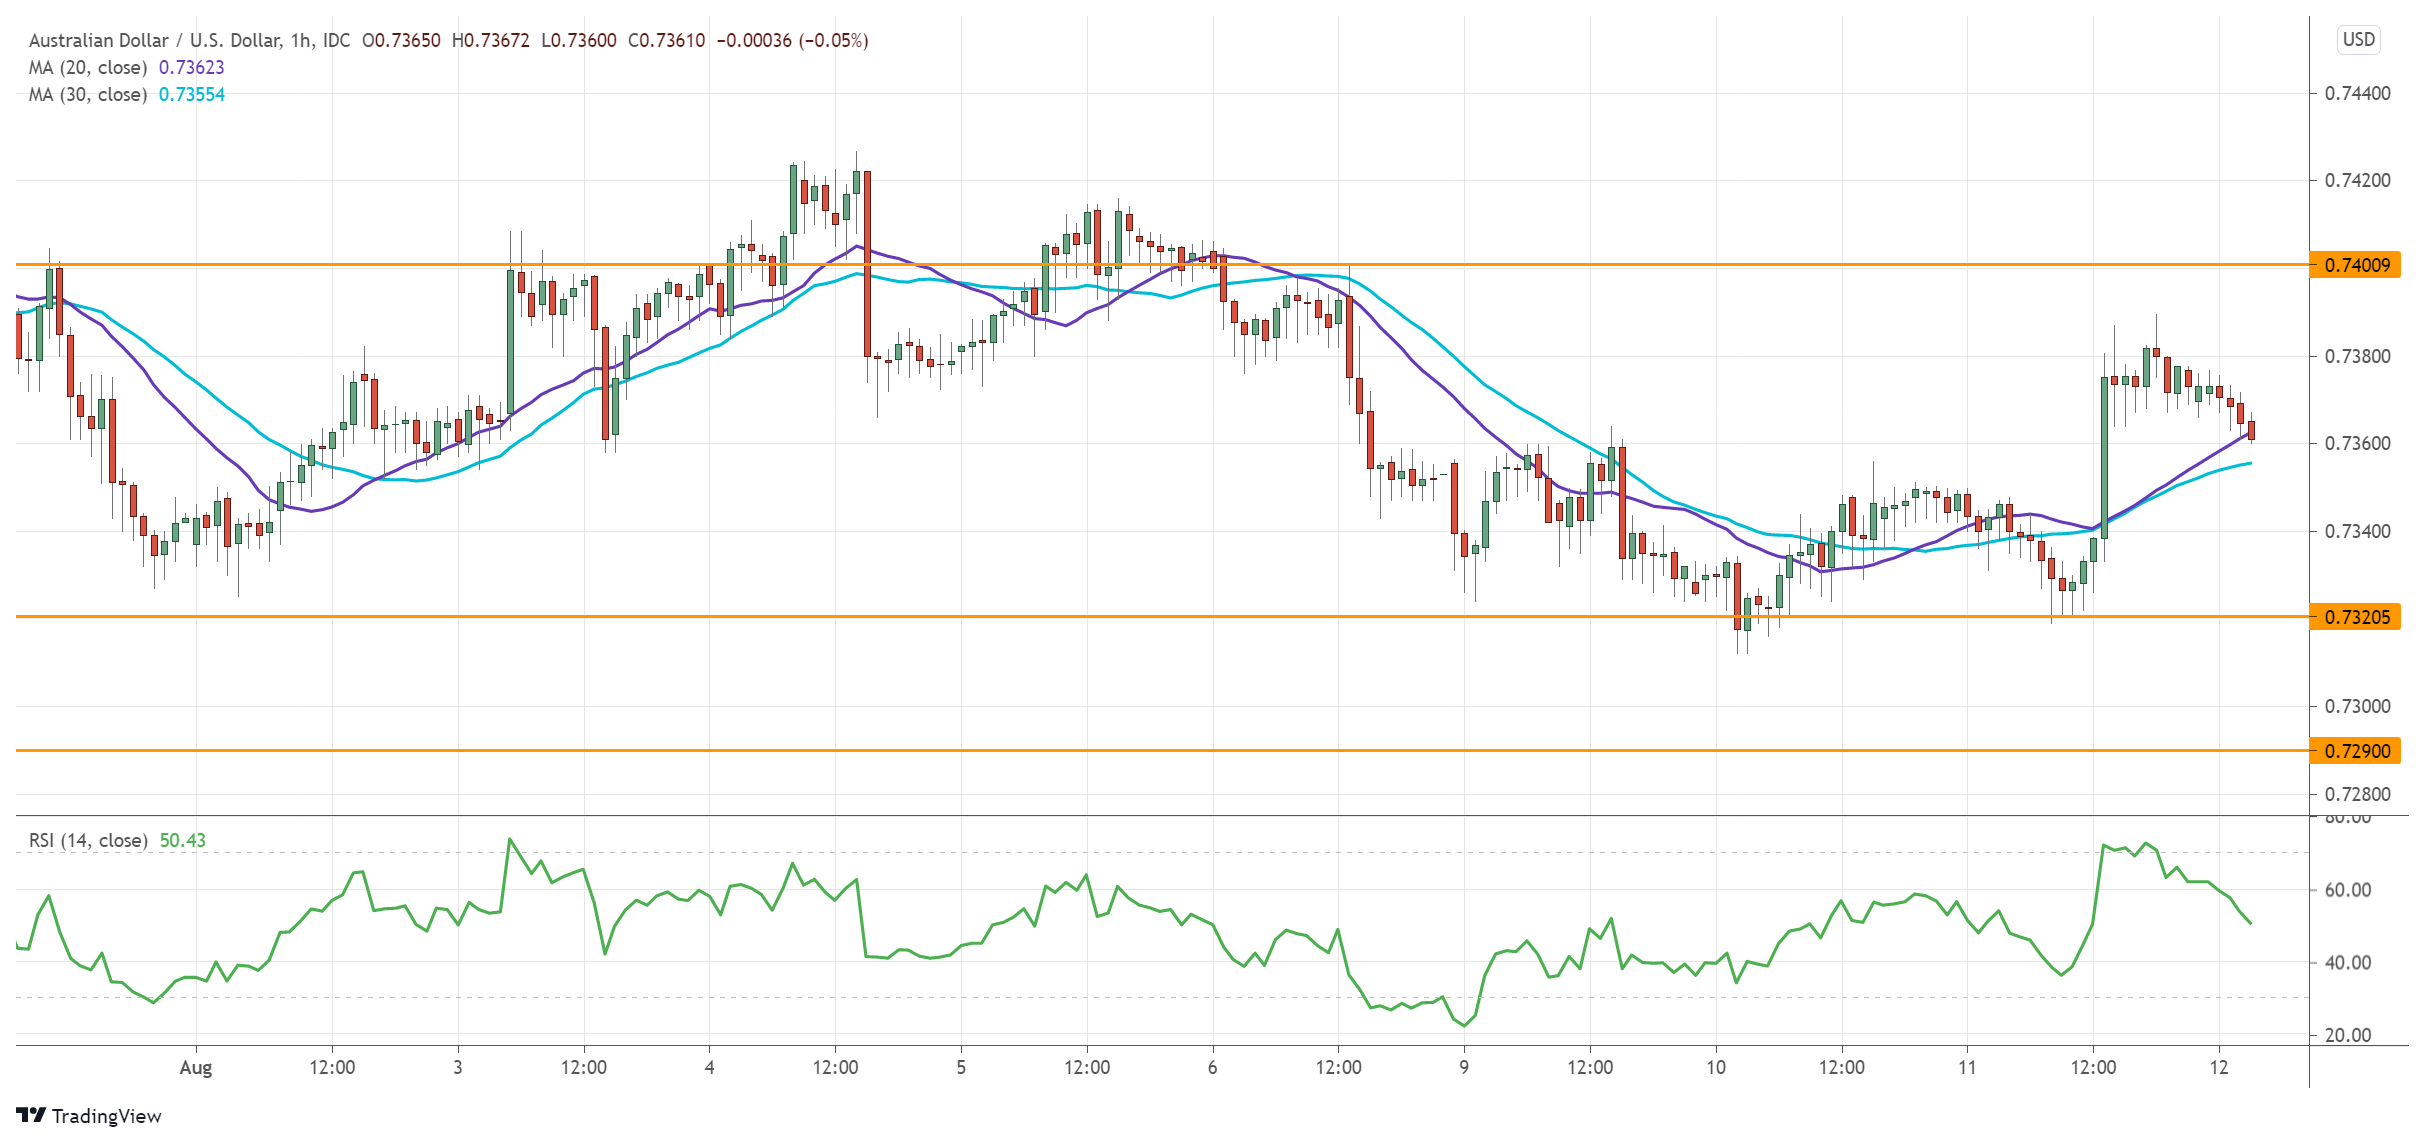Viewport: 2425px width, 1143px height.
Task: Click the TradingView logo
Action: 88,1115
